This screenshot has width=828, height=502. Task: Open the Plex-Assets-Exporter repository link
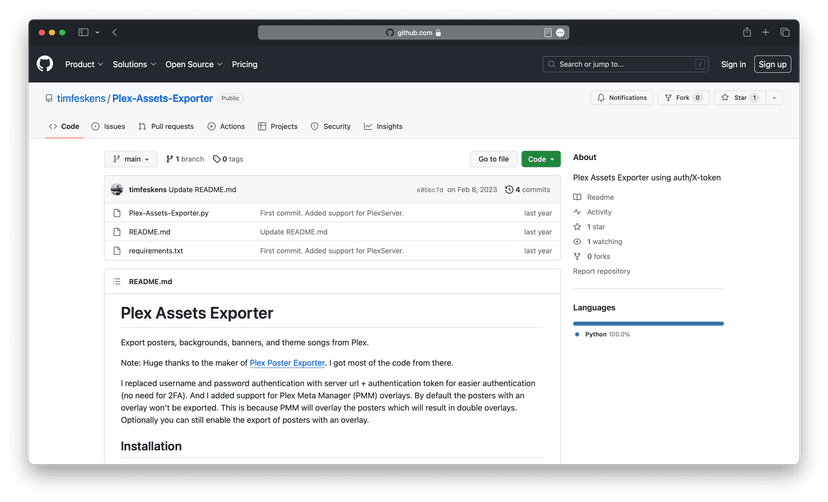(x=163, y=98)
